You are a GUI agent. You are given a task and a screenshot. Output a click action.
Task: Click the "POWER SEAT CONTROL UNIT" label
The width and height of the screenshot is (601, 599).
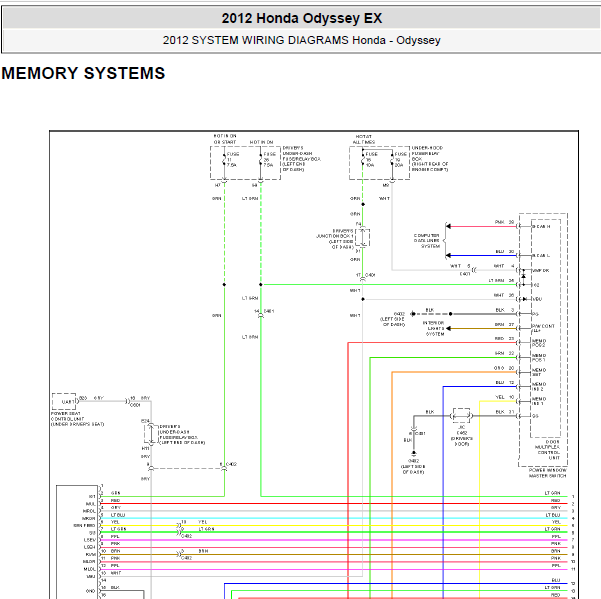77,419
